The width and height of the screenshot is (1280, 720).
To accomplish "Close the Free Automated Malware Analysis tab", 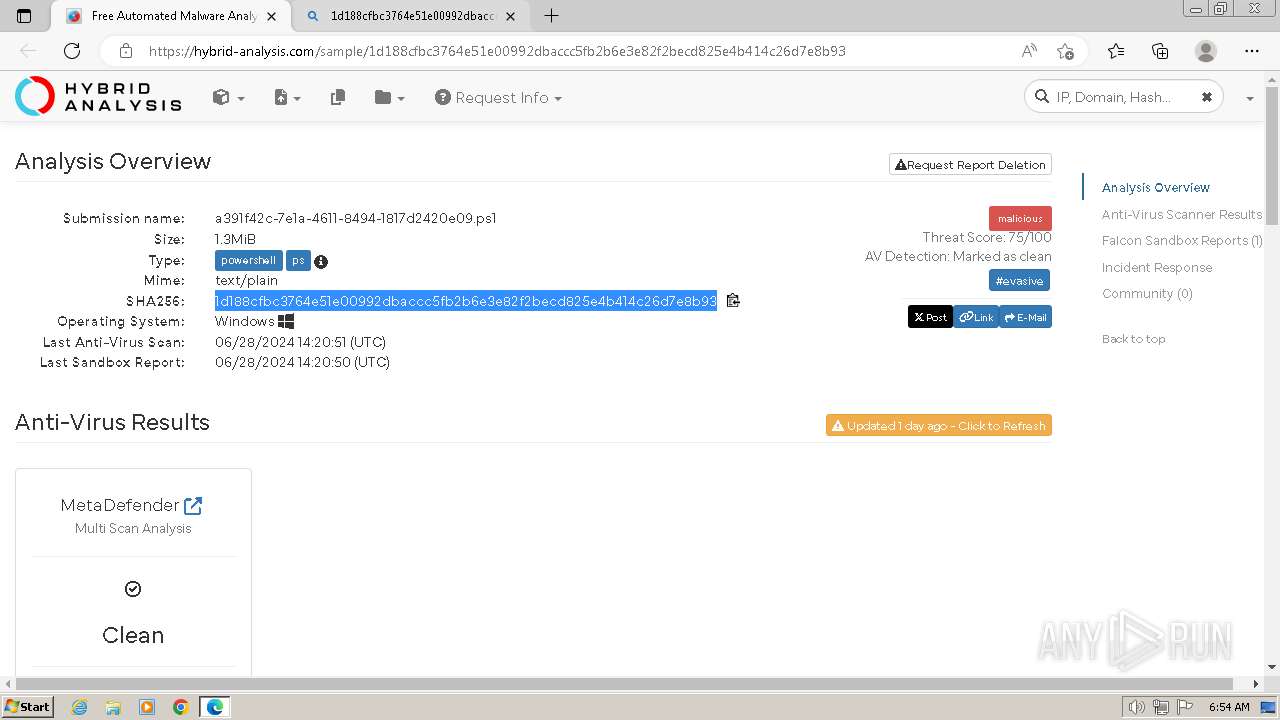I will click(271, 16).
